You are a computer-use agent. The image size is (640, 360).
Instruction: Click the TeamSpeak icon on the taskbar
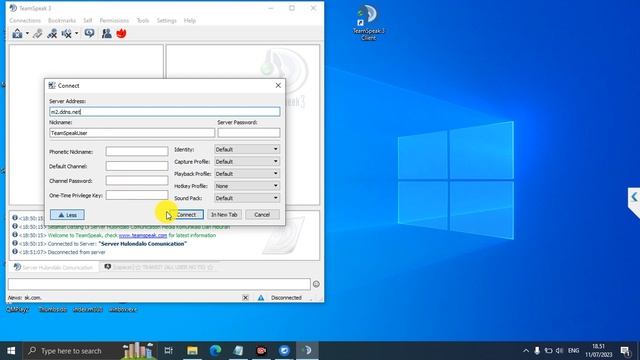pos(307,351)
